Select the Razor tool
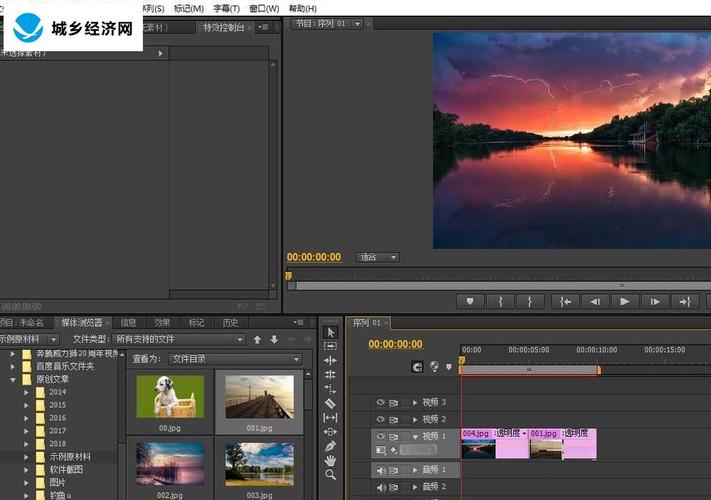711x500 pixels. click(x=331, y=403)
